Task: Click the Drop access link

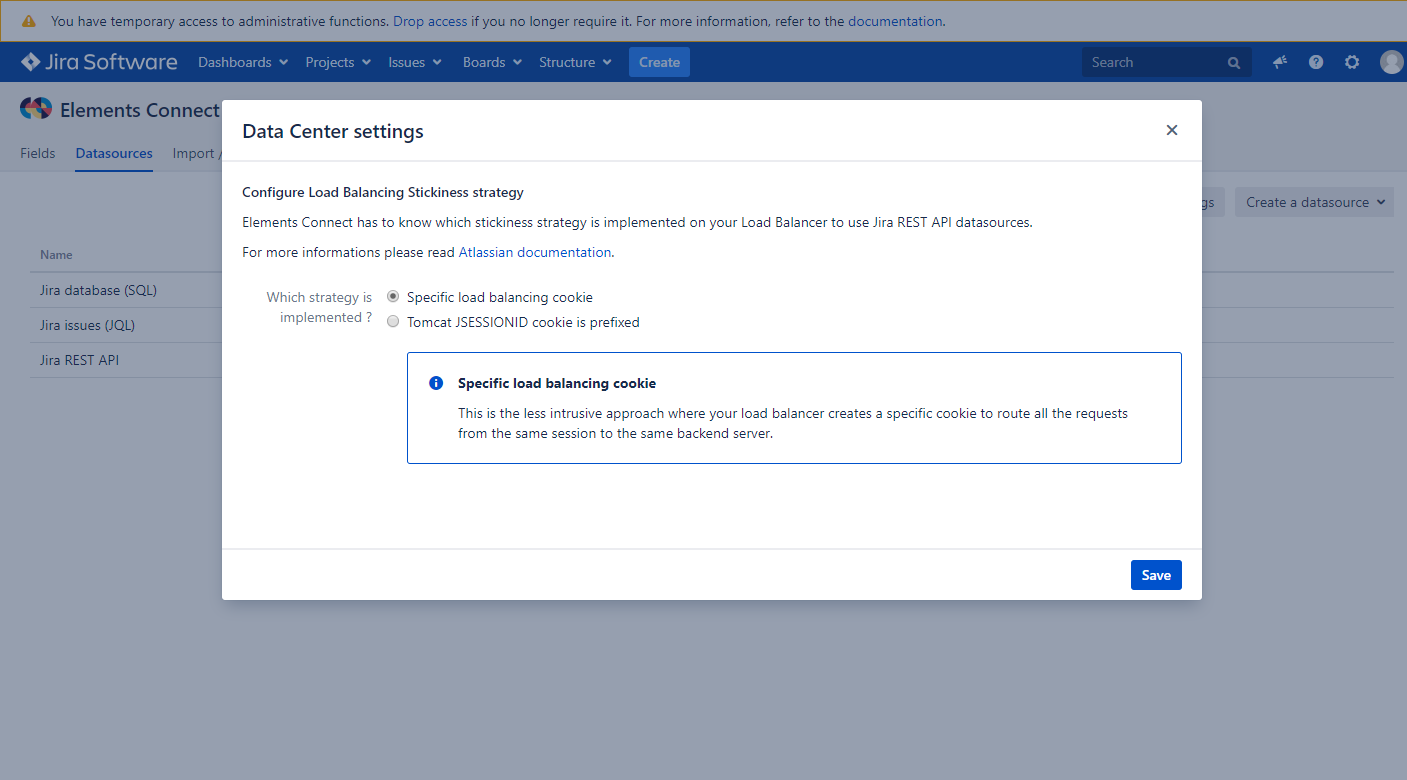Action: (x=430, y=21)
